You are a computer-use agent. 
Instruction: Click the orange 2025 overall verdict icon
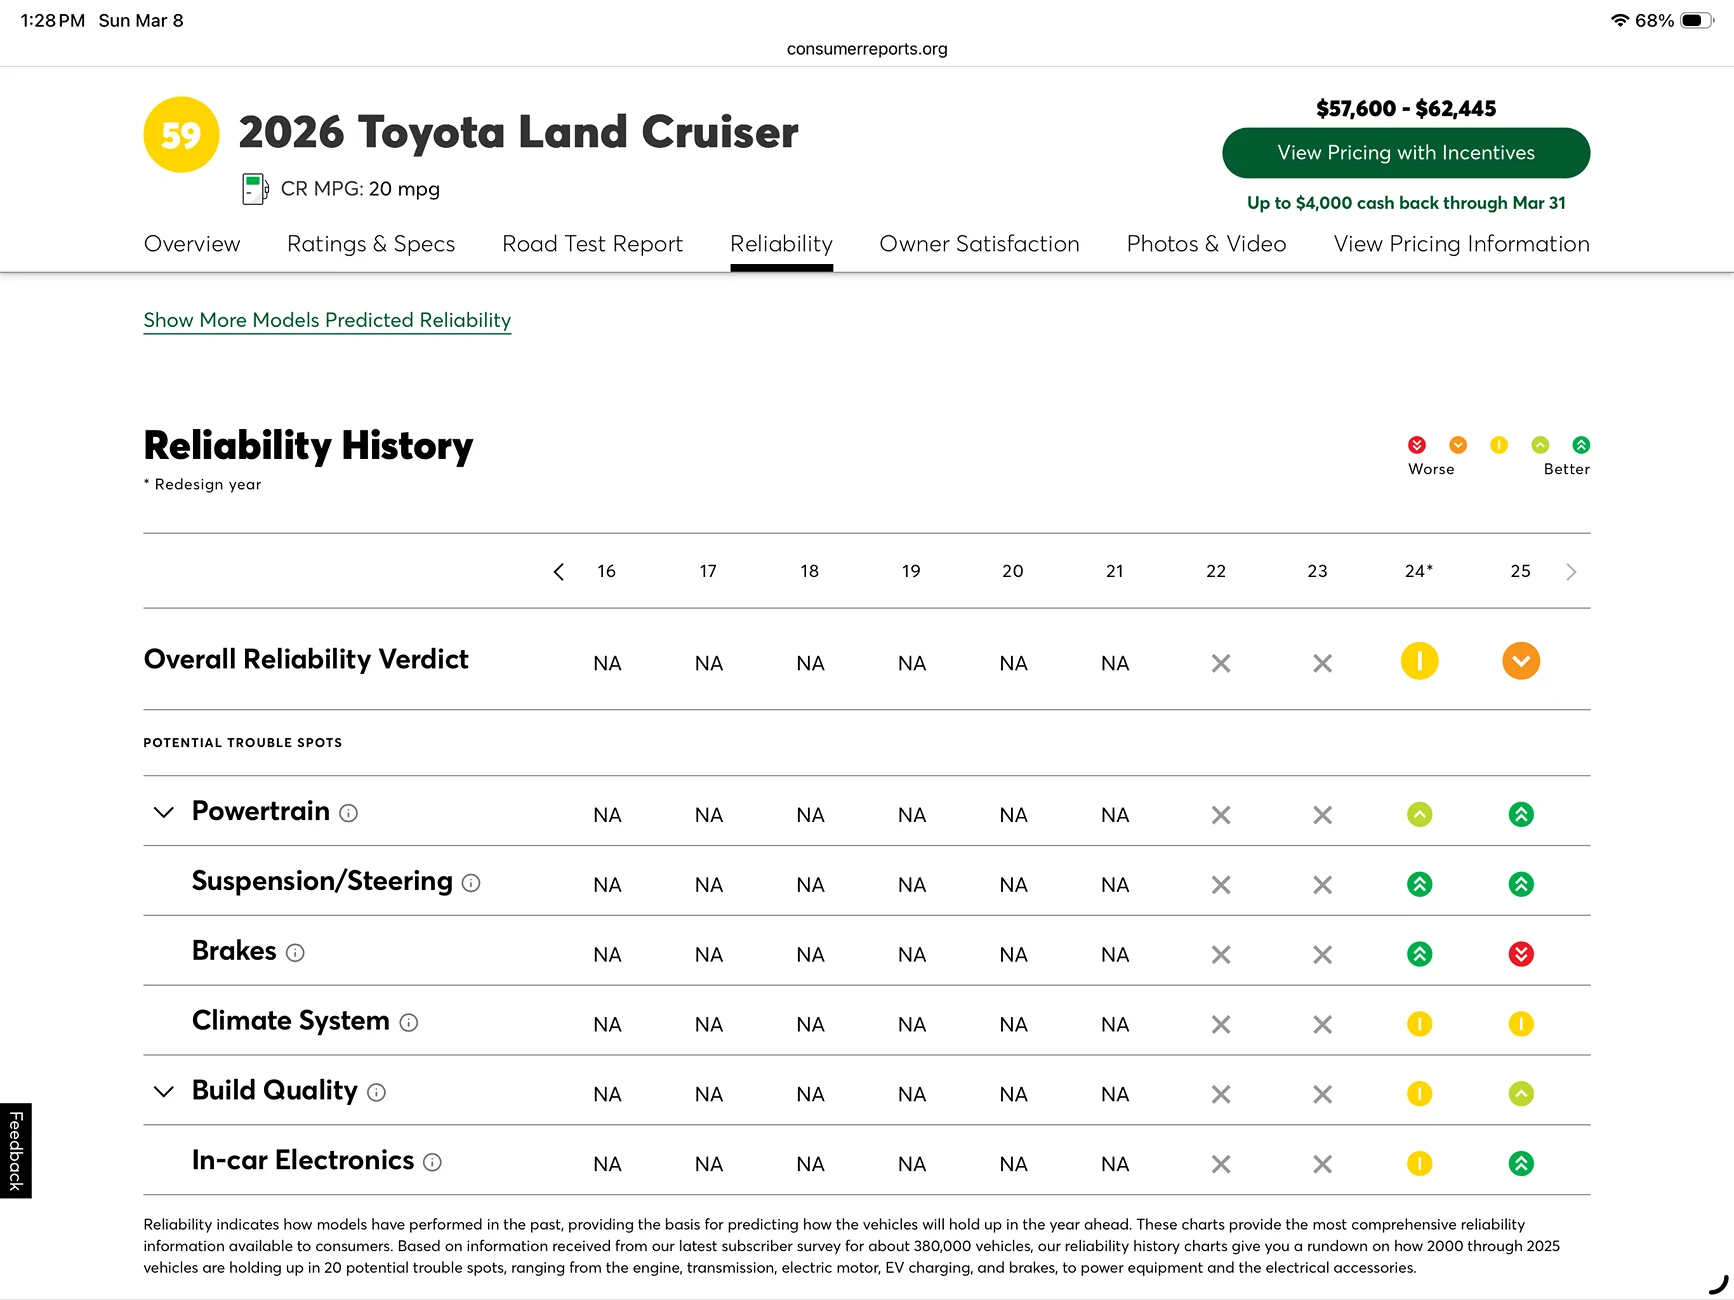tap(1520, 661)
